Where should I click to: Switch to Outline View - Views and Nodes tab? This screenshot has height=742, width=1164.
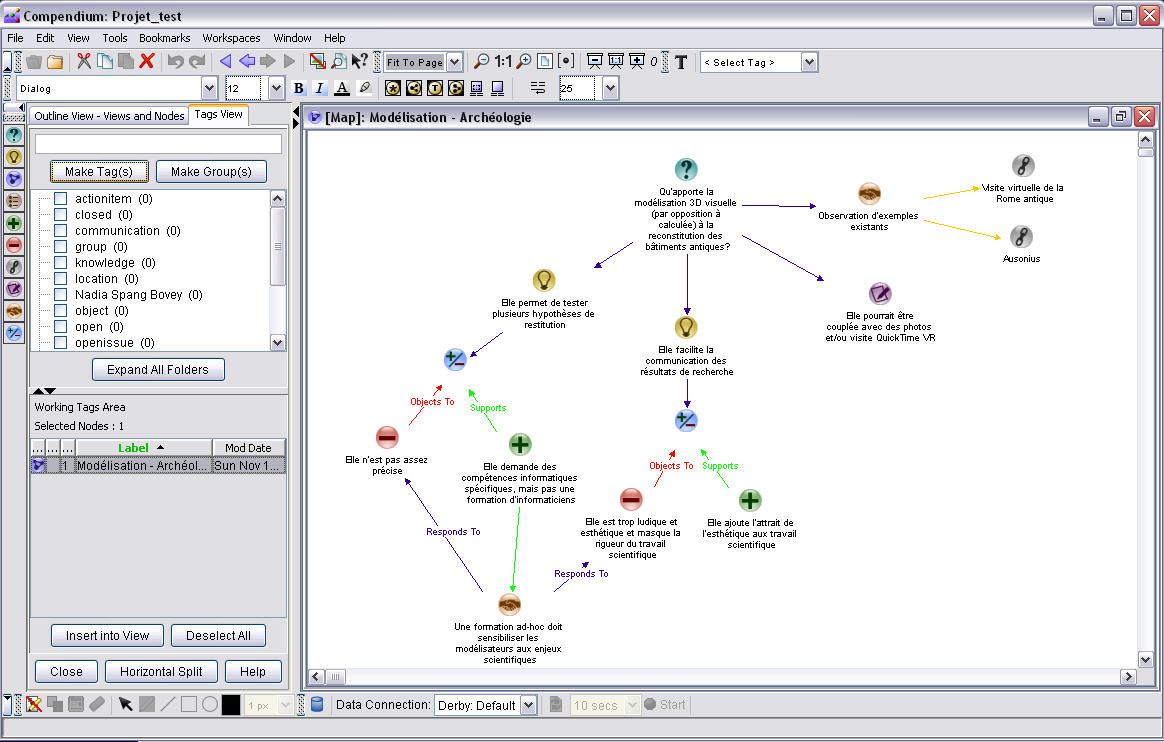tap(109, 116)
